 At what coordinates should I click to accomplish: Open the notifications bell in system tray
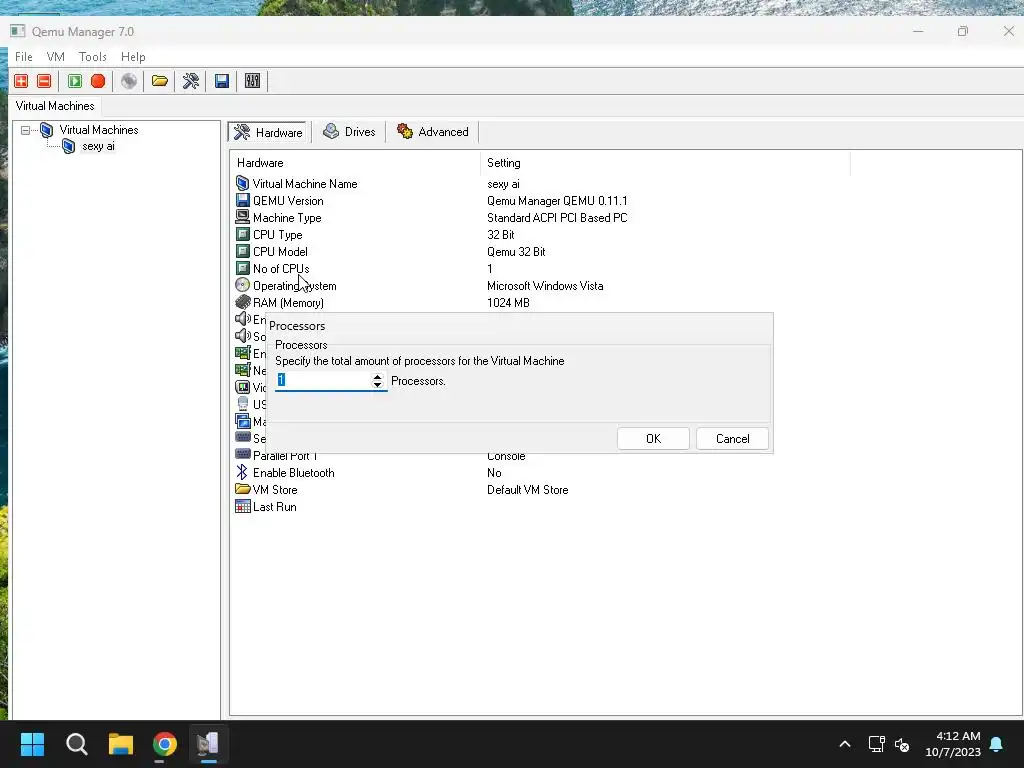(x=996, y=744)
